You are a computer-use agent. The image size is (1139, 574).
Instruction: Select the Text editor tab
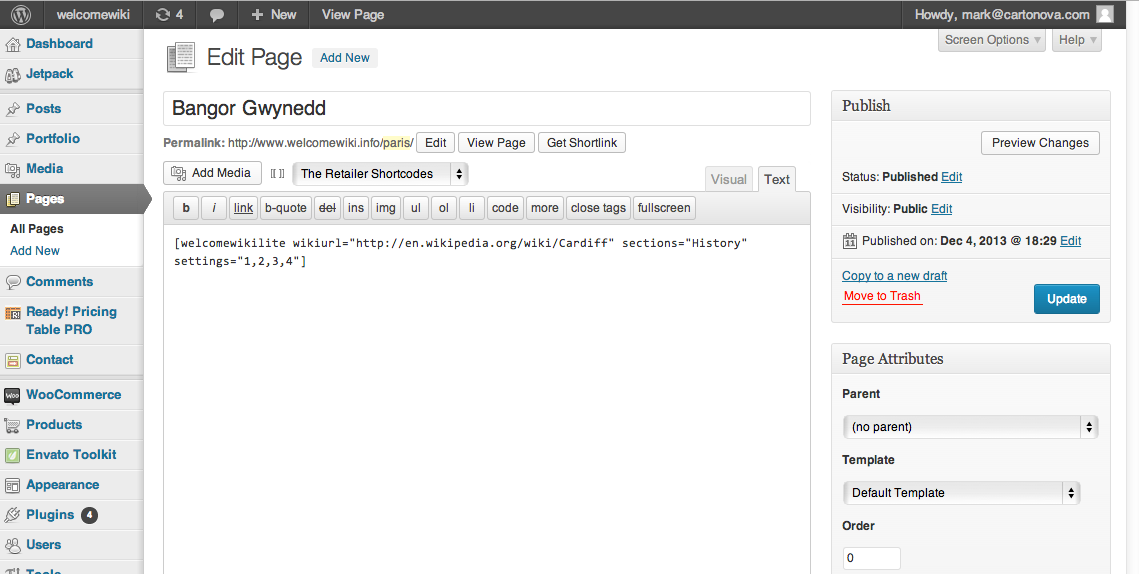pyautogui.click(x=777, y=179)
